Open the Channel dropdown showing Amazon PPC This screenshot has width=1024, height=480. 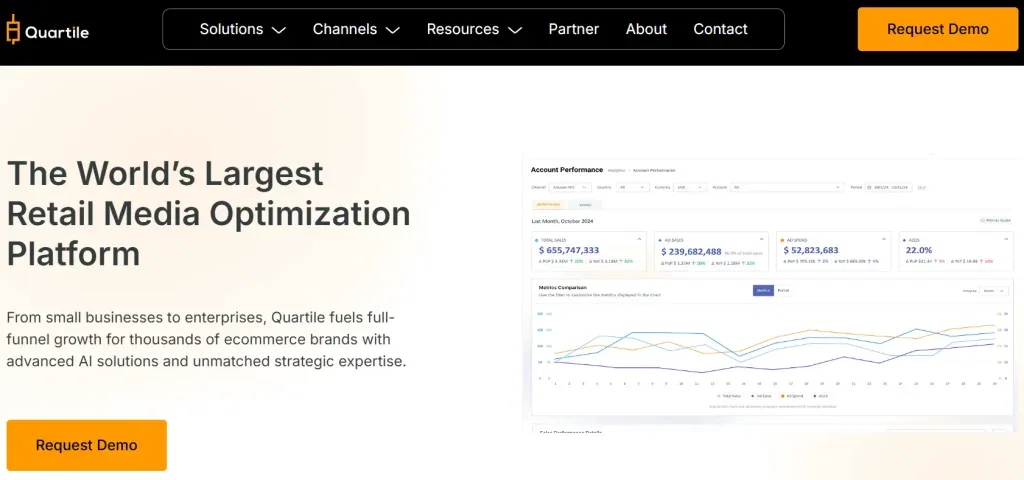pos(569,187)
